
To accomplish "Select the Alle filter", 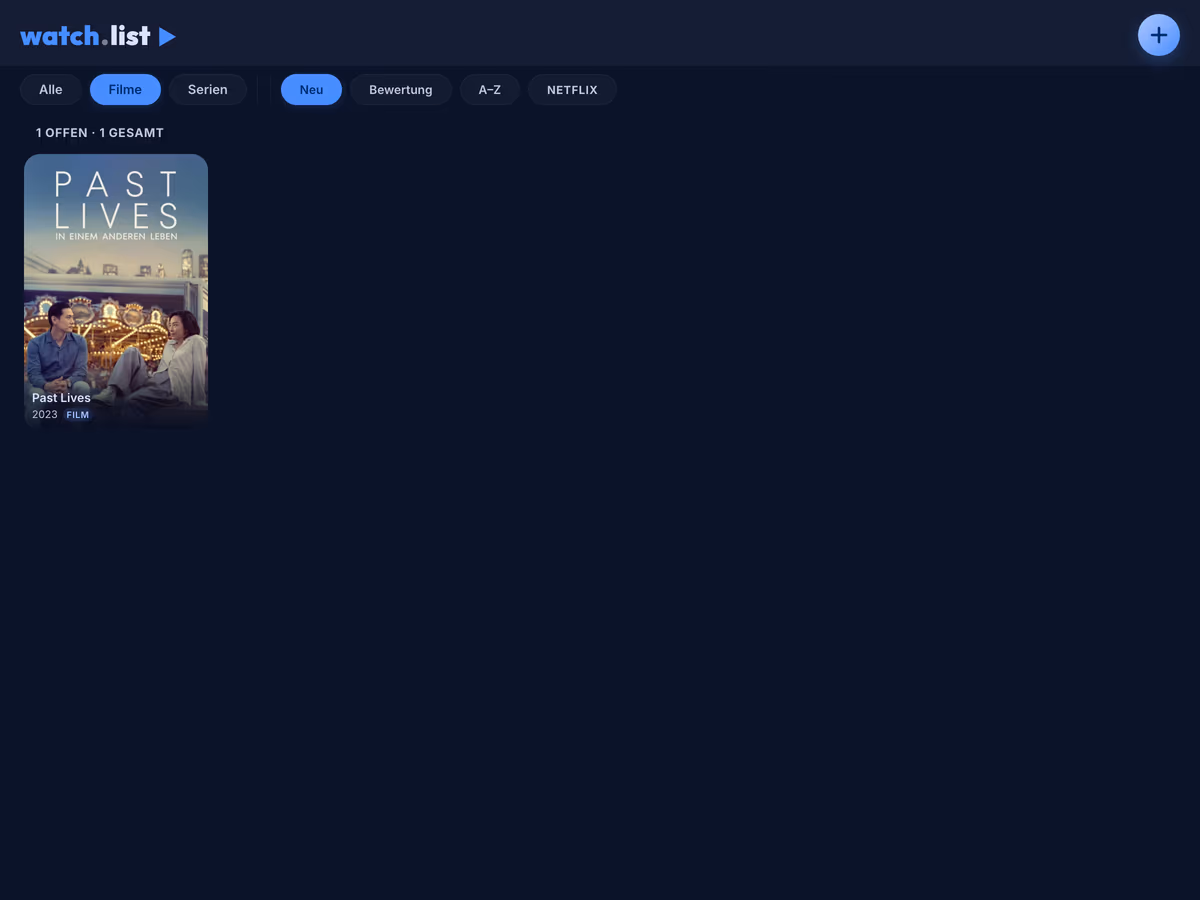I will point(51,89).
